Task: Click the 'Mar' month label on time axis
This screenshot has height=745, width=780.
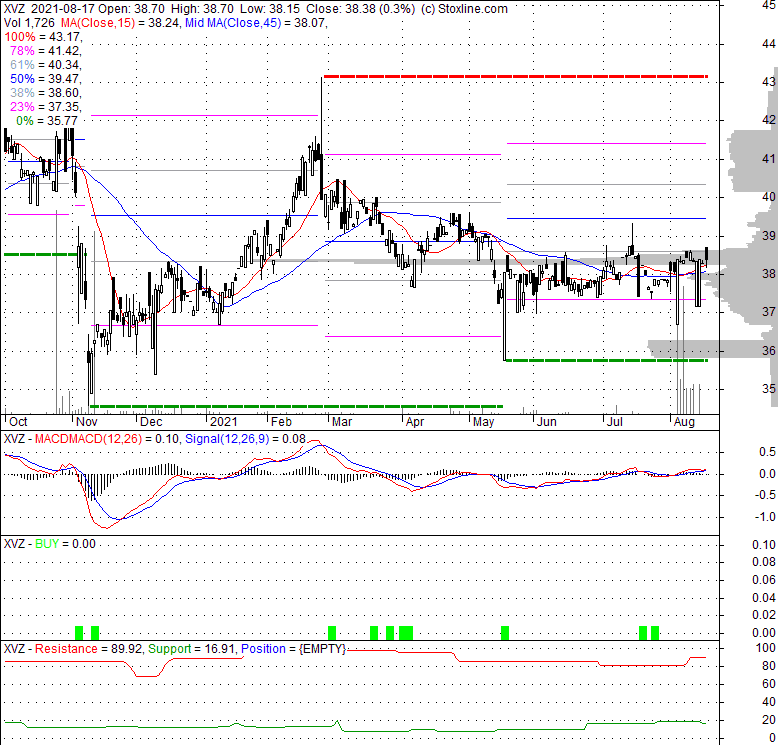Action: tap(342, 422)
